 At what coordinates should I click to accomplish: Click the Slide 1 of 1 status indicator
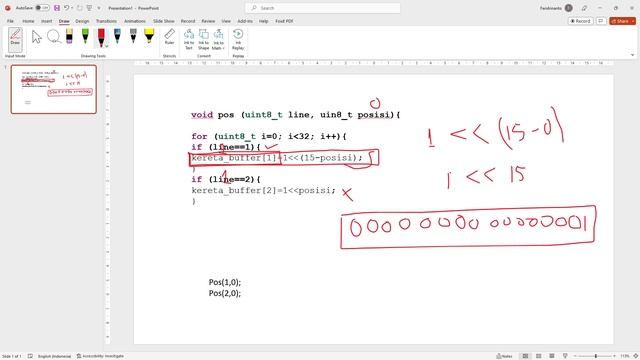tap(11, 356)
